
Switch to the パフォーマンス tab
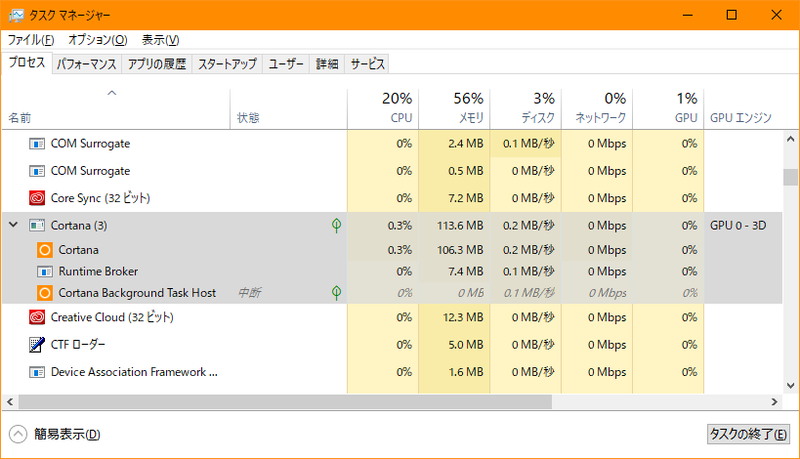pyautogui.click(x=87, y=64)
